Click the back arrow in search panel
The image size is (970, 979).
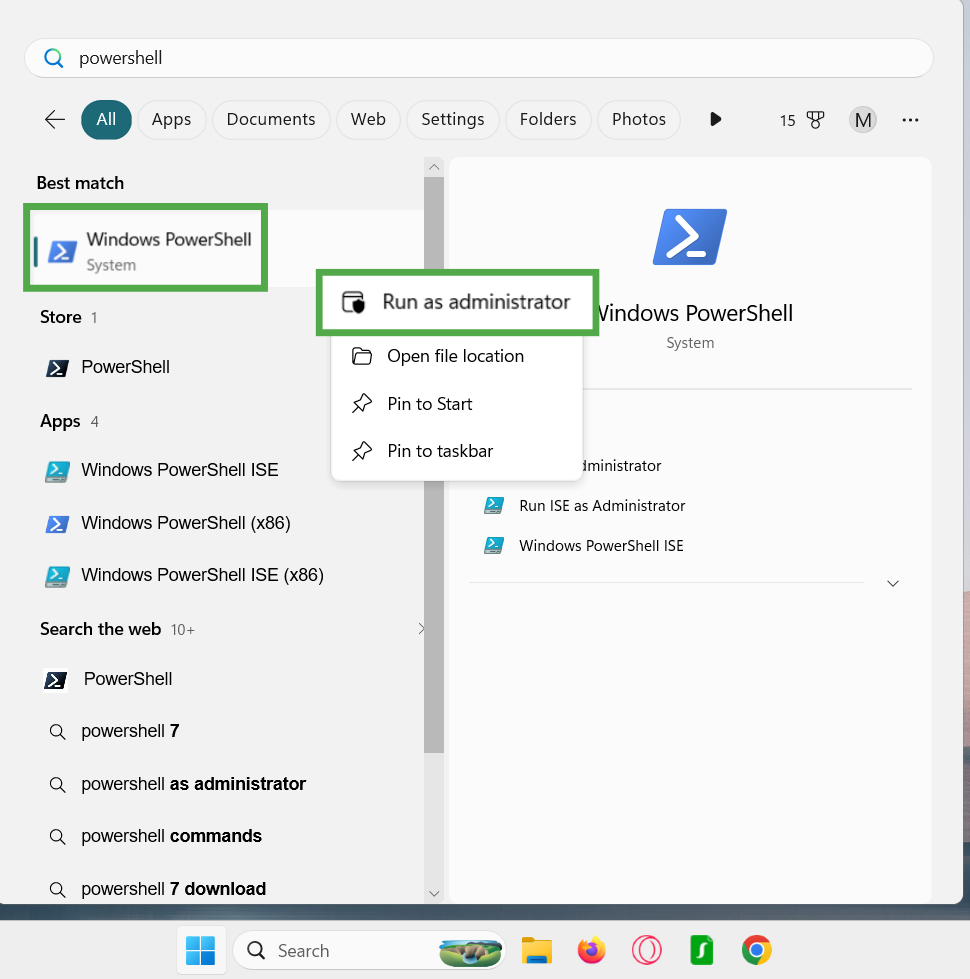tap(55, 119)
